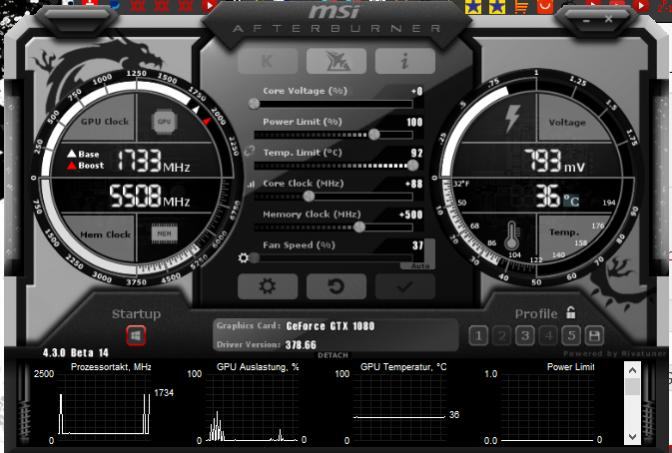Viewport: 672px width, 453px height.
Task: Click the MEM chip icon in gauge
Action: coord(164,234)
